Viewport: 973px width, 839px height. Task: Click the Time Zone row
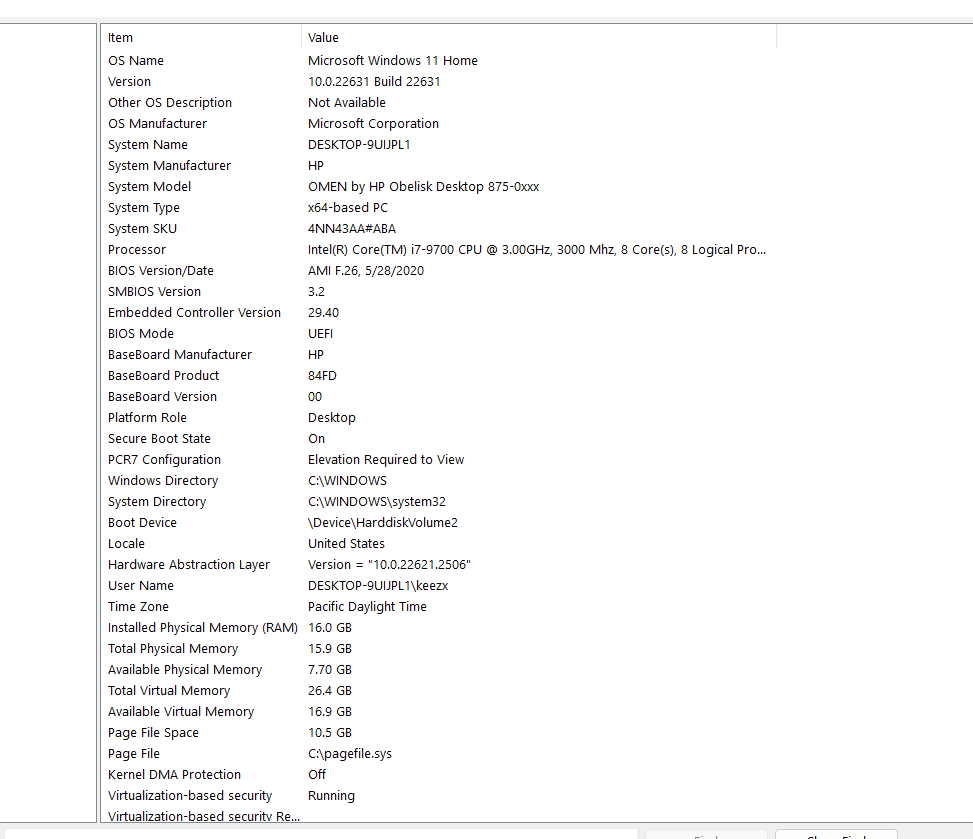200,606
